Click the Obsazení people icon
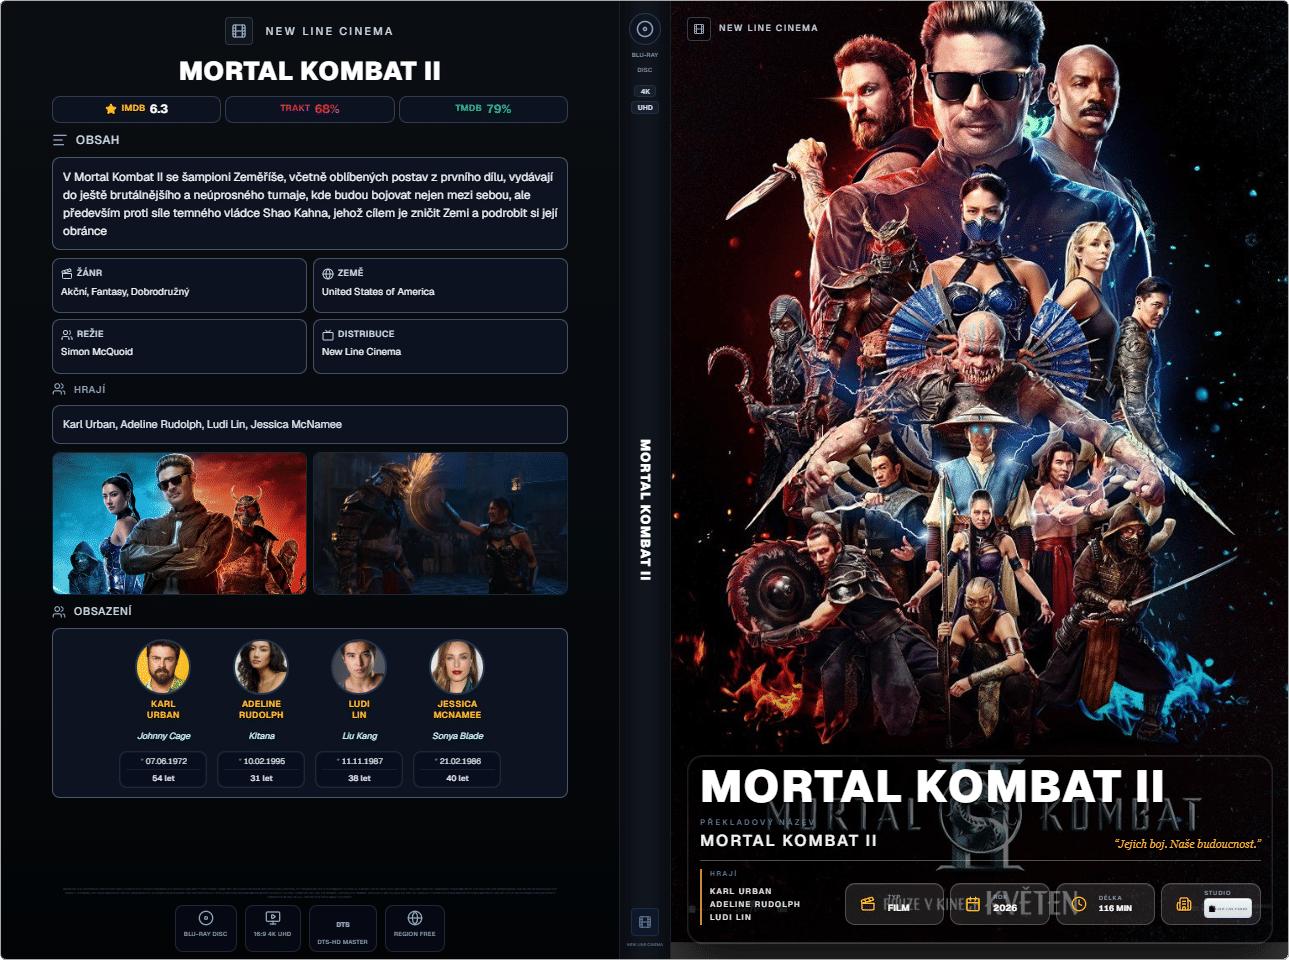 tap(59, 611)
